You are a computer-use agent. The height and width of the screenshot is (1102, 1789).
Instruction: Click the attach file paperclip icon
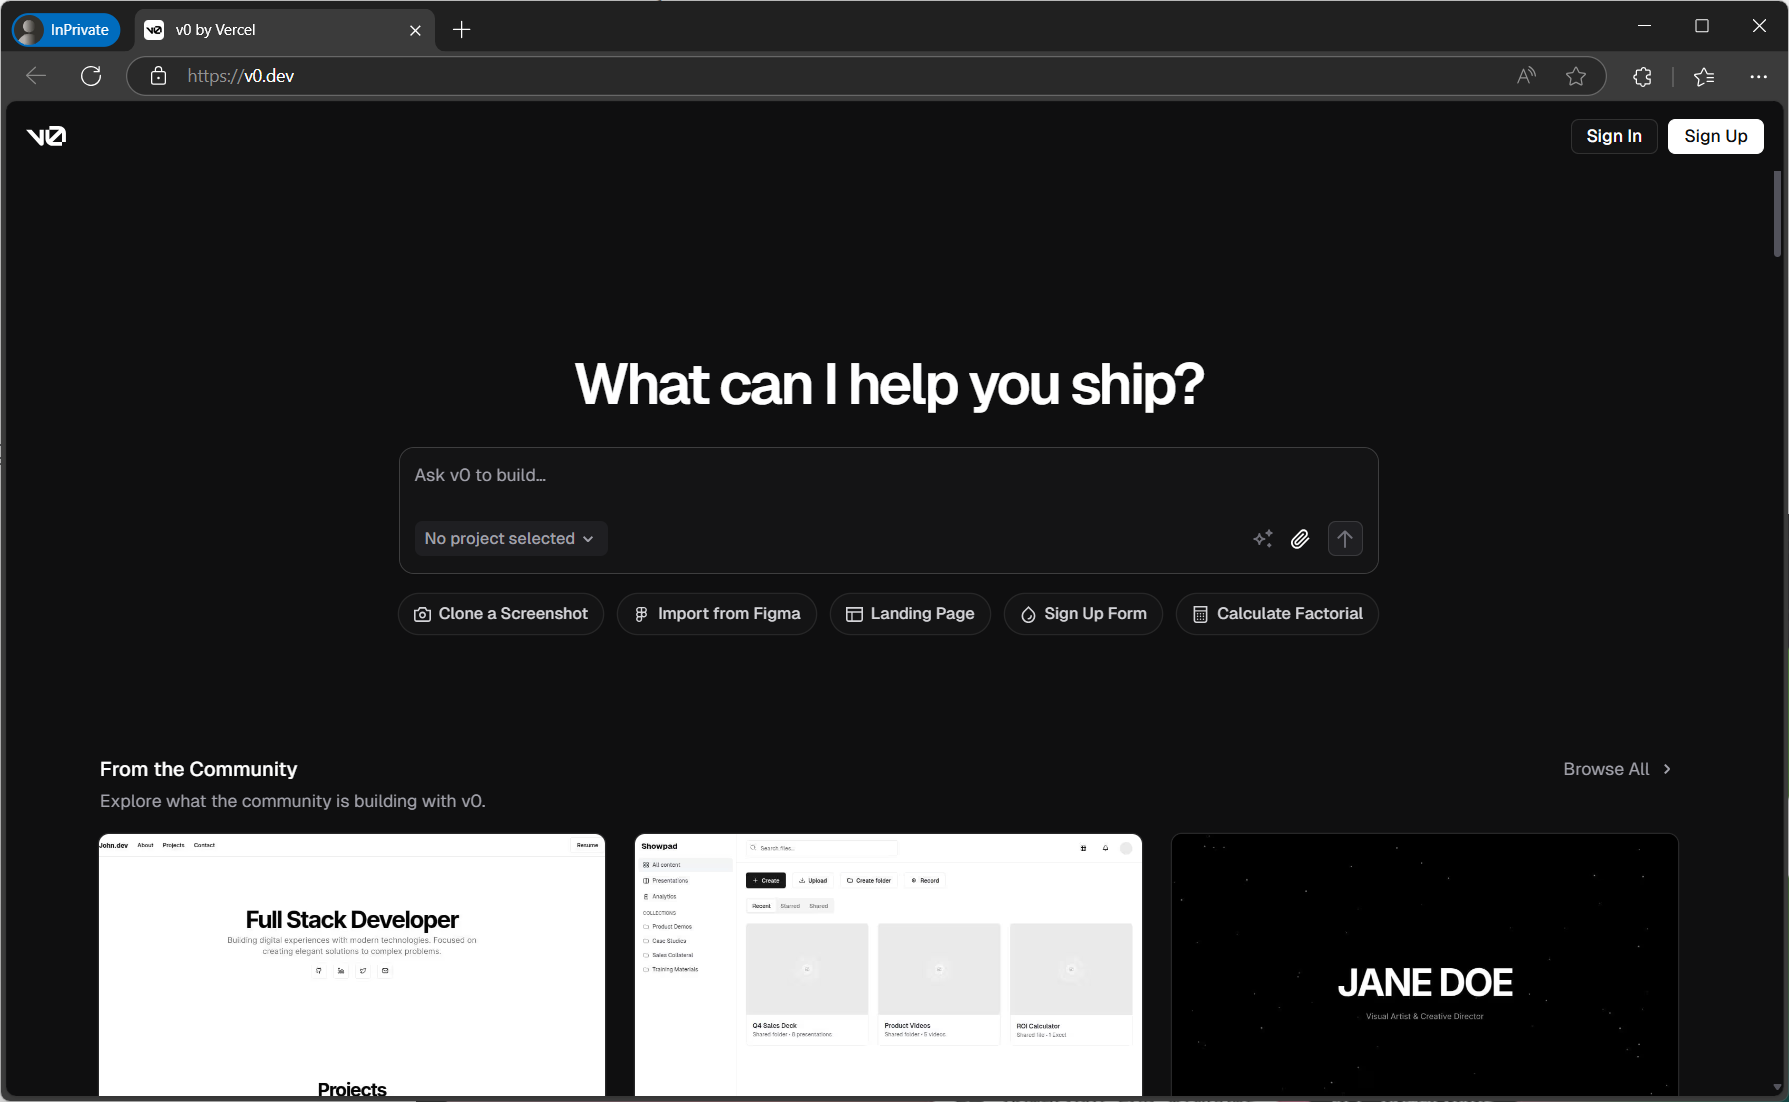pyautogui.click(x=1300, y=539)
